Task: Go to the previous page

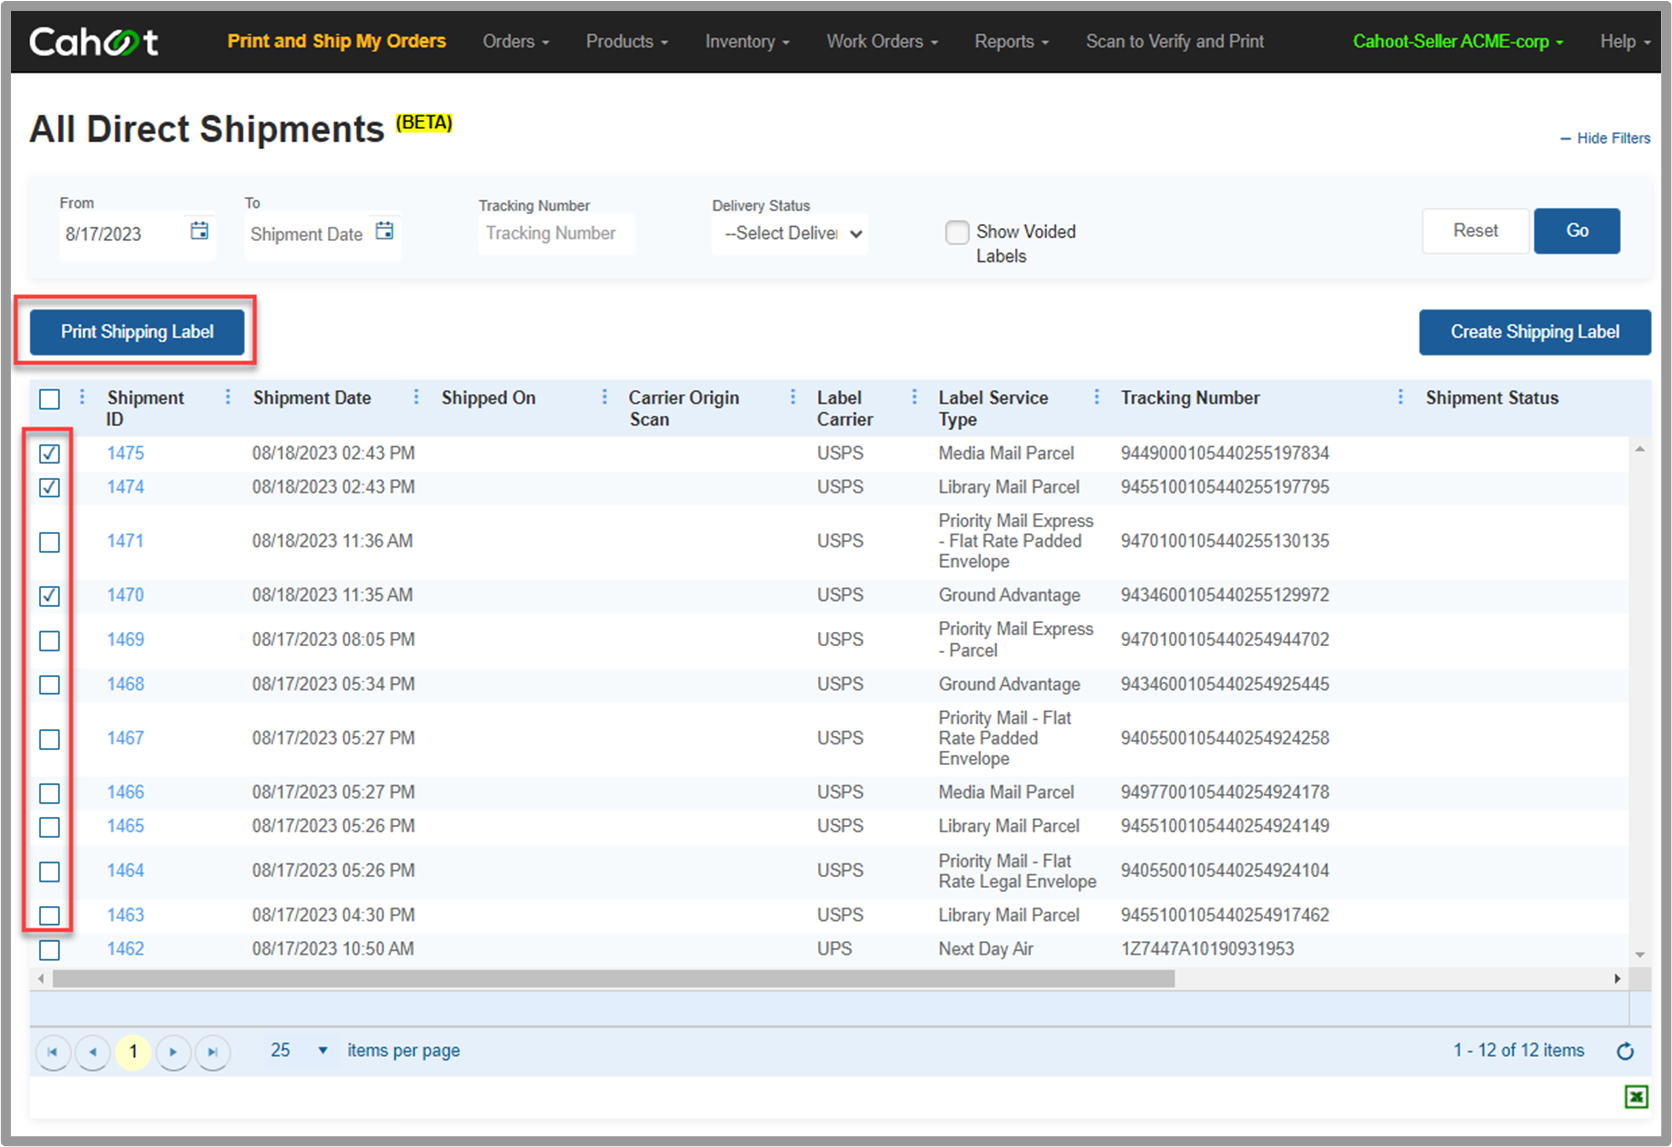Action: (93, 1052)
